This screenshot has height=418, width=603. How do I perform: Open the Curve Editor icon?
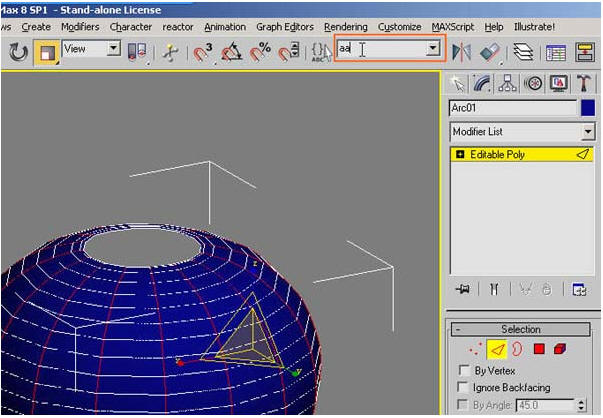tap(556, 52)
